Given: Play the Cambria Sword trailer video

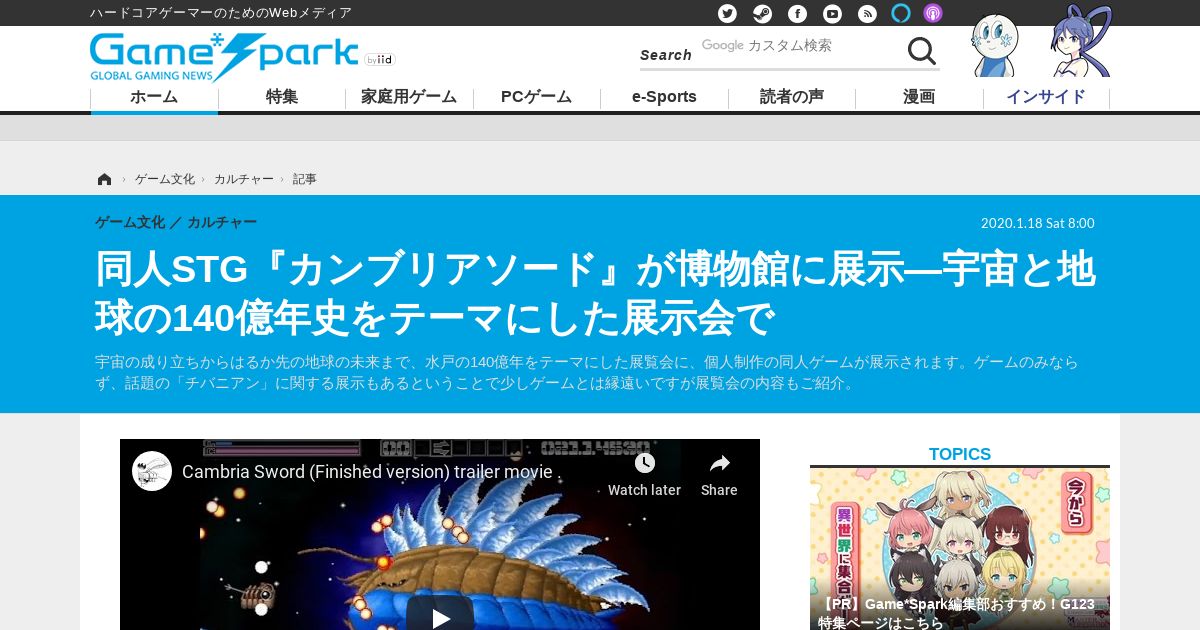Looking at the screenshot, I should [x=440, y=617].
